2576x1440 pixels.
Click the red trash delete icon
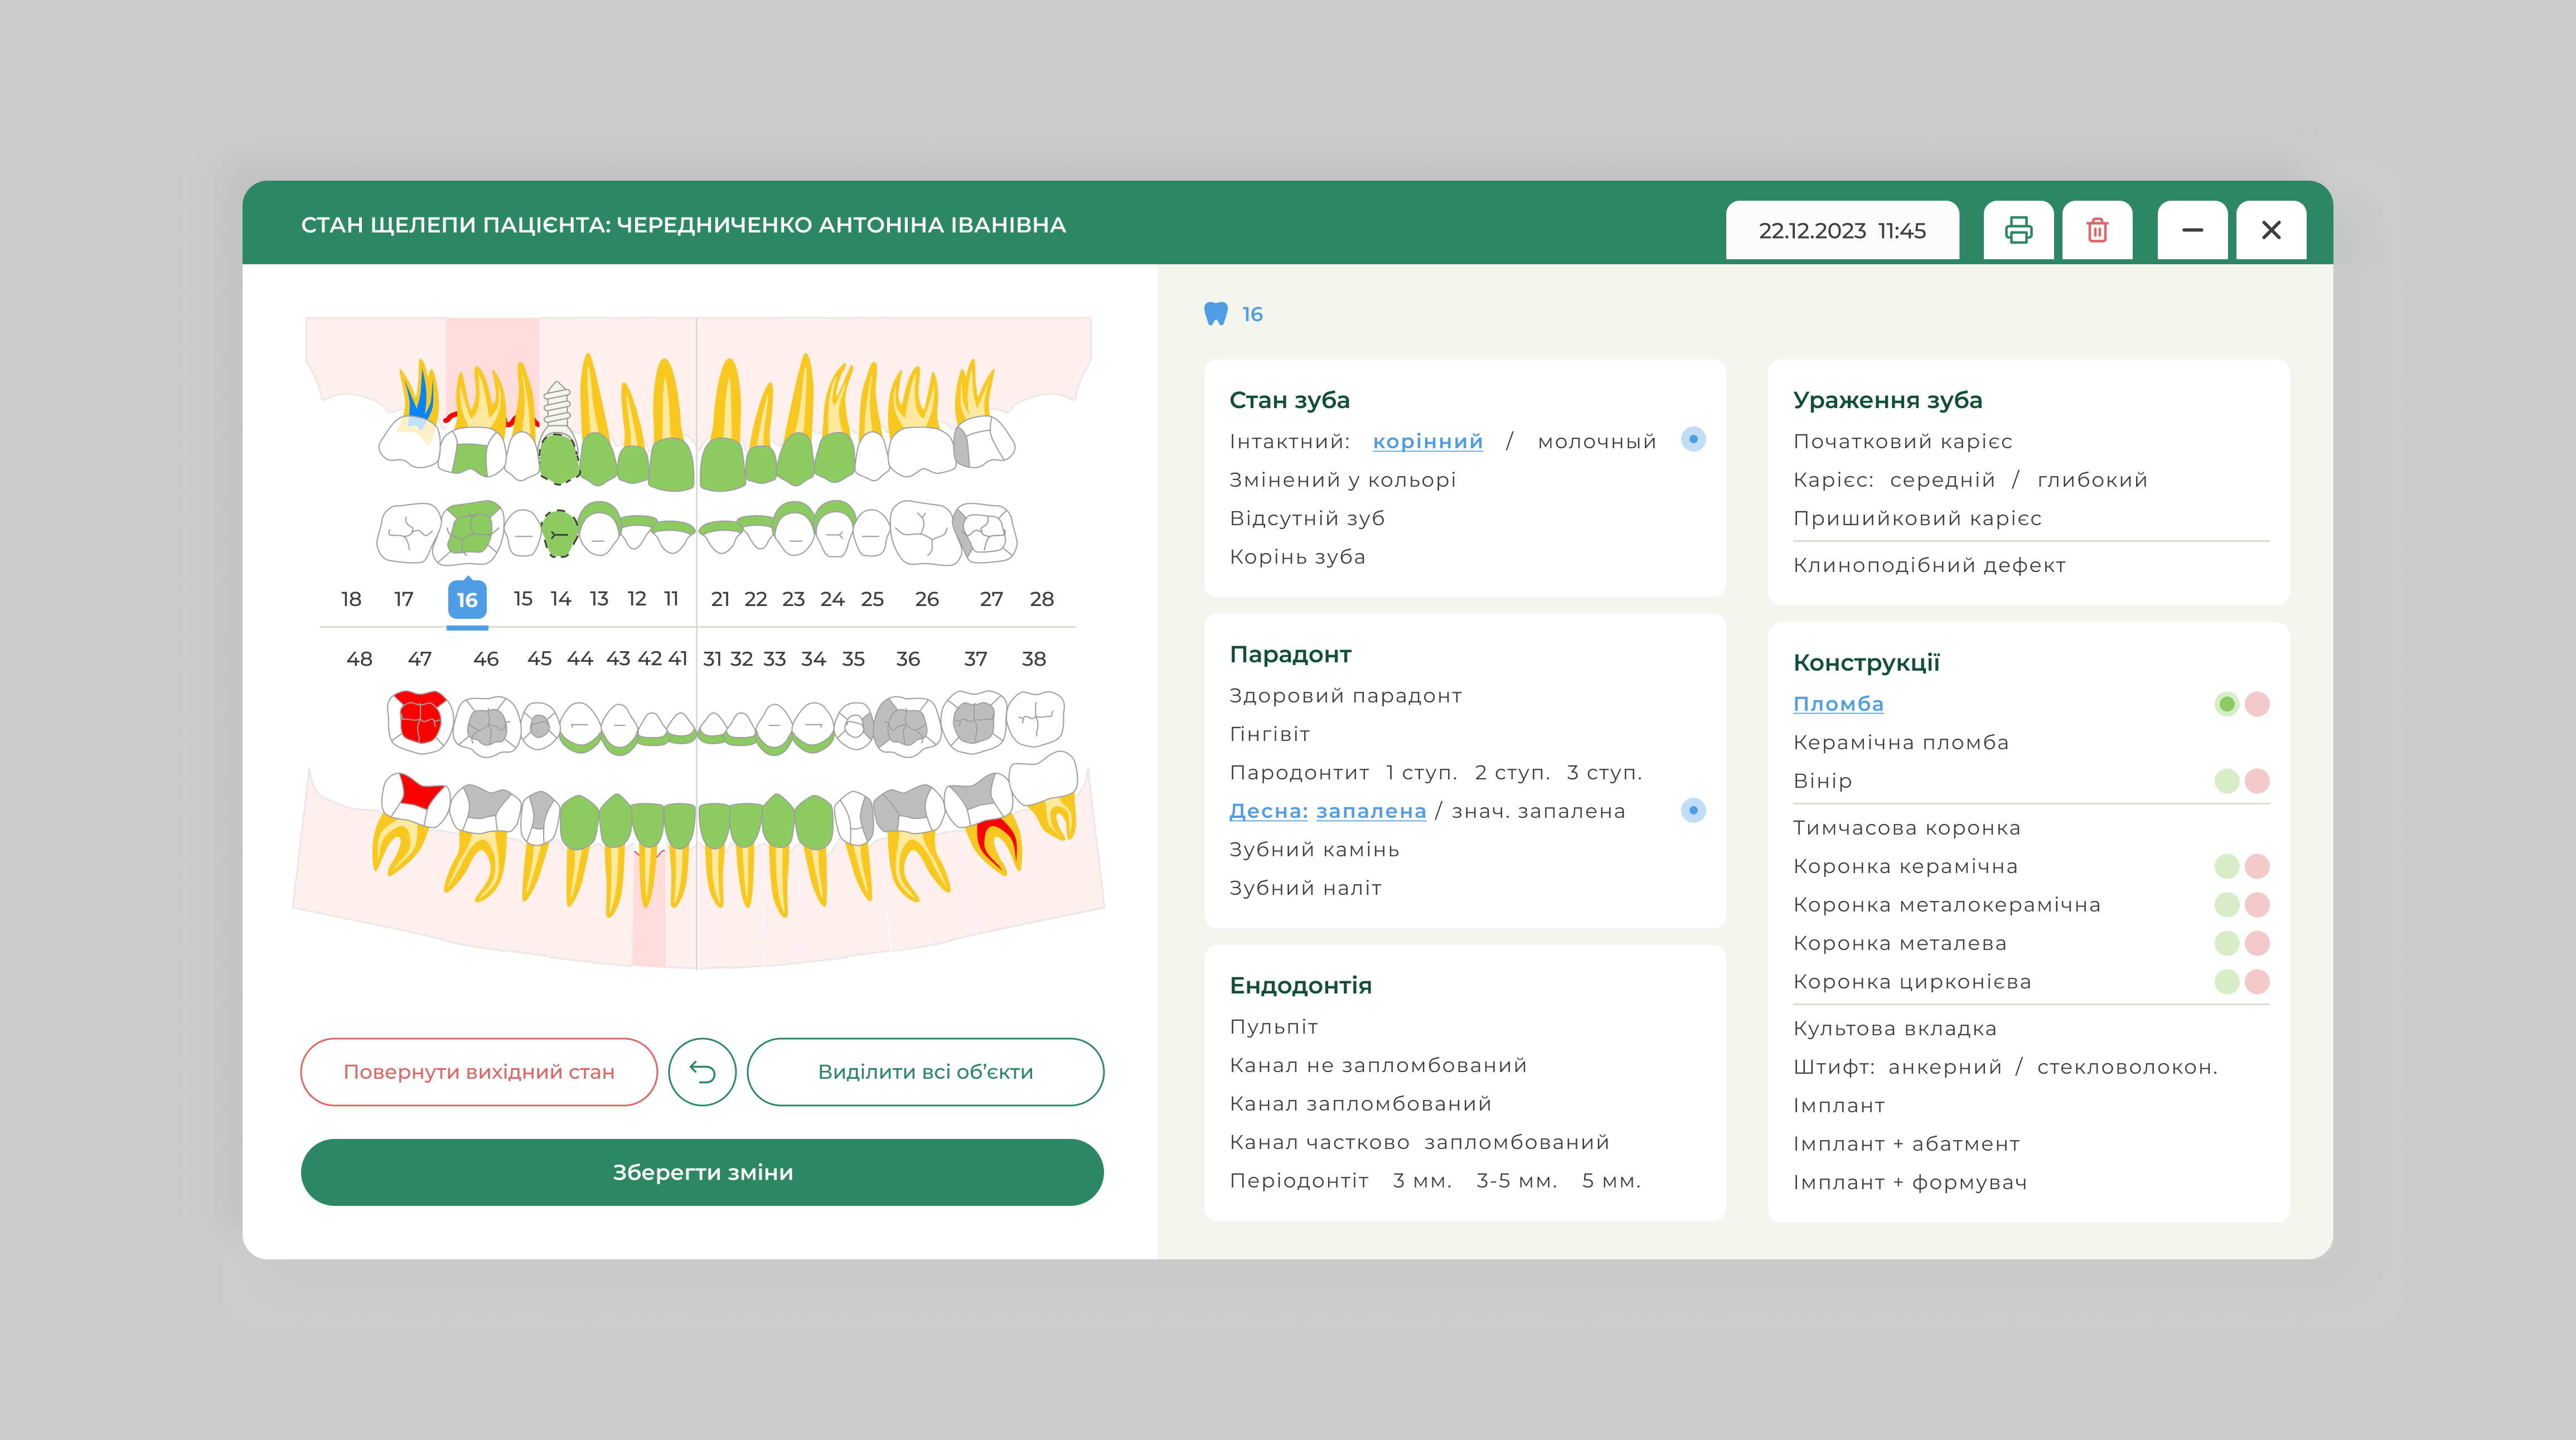coord(2097,230)
